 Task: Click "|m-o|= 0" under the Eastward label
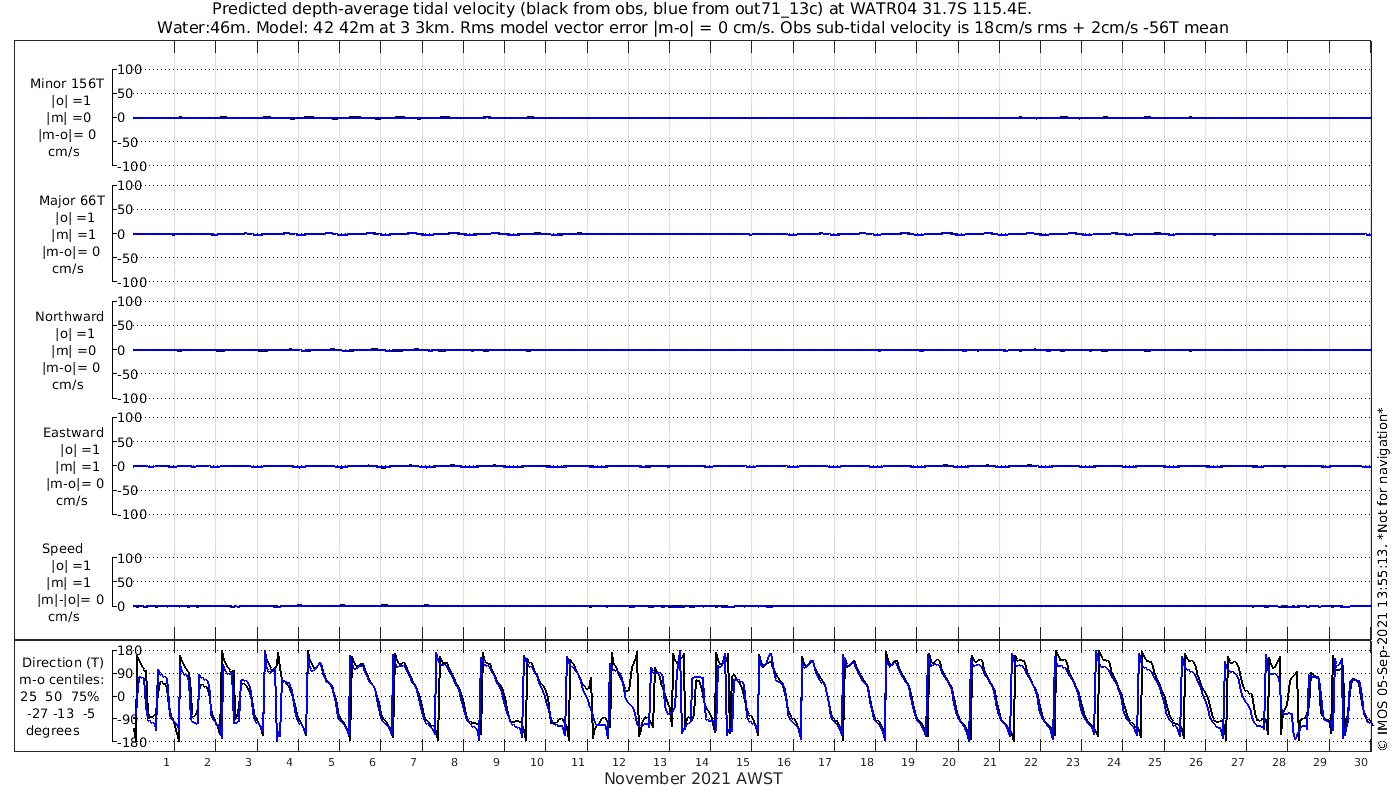pyautogui.click(x=74, y=483)
